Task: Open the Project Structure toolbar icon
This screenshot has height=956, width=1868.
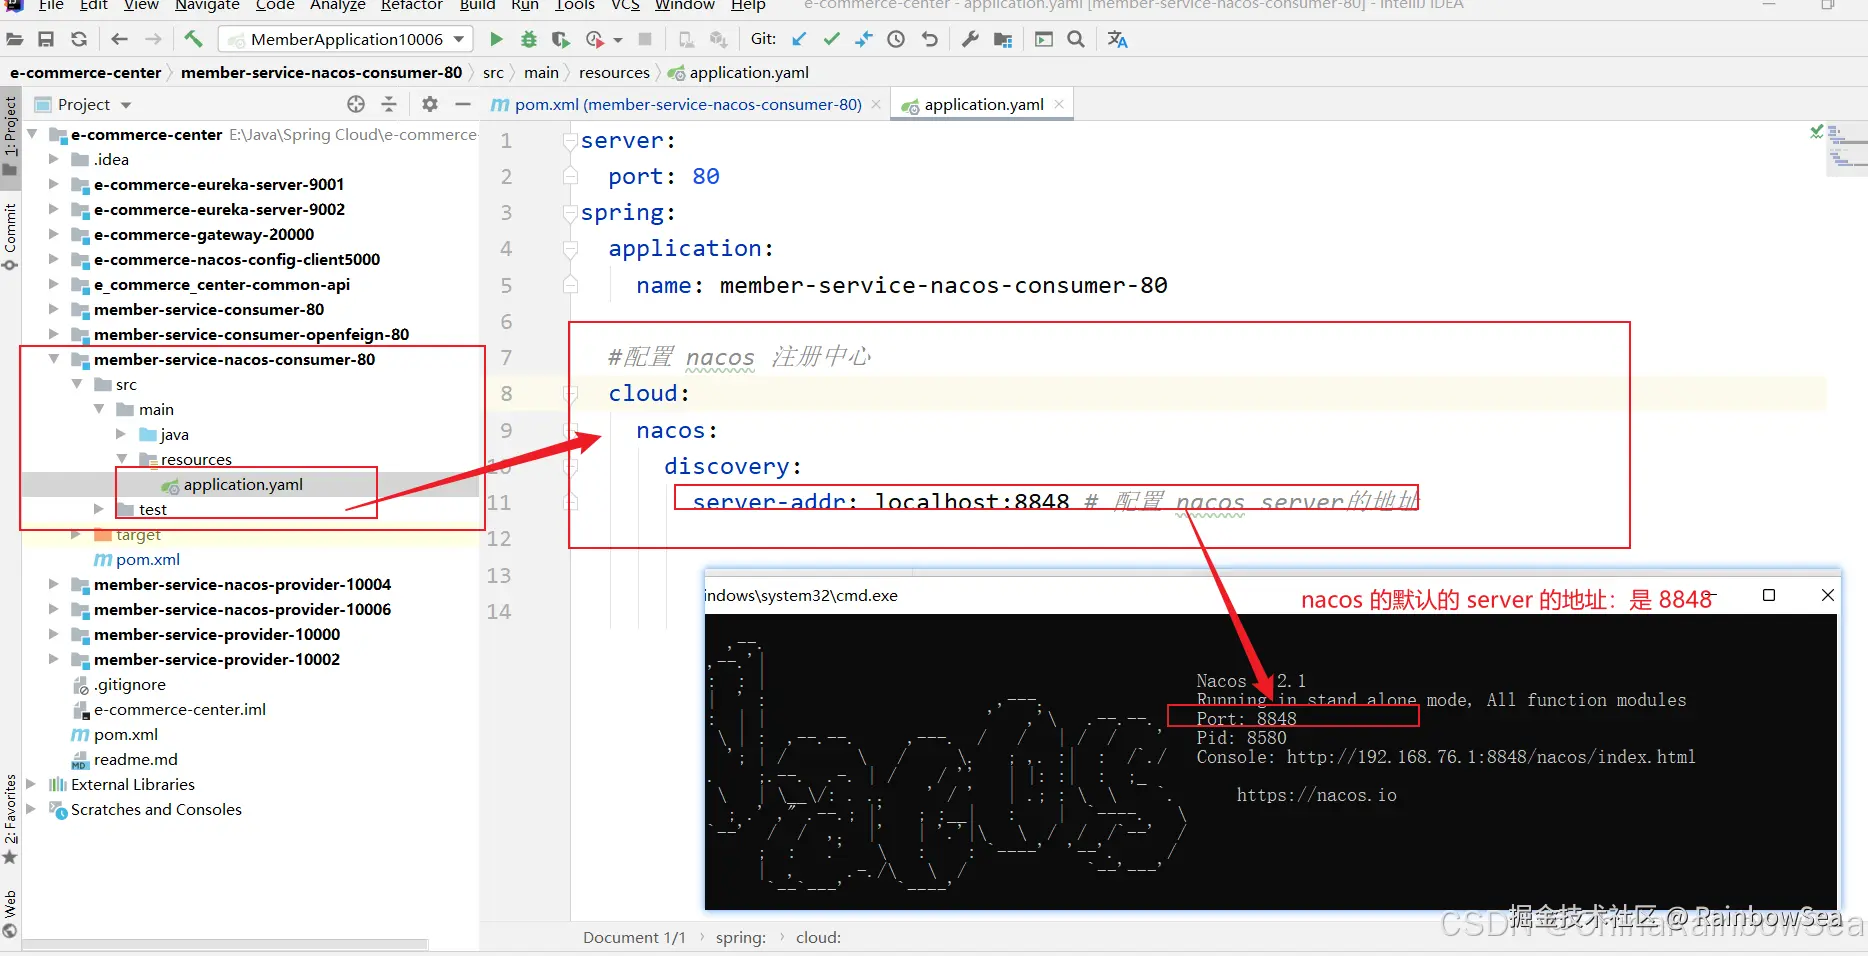Action: point(1003,39)
